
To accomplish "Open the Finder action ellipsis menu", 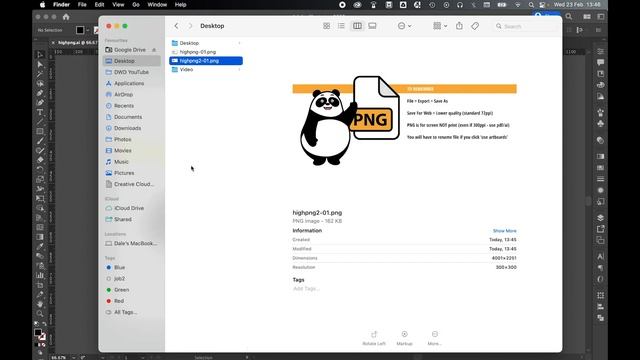I will click(x=404, y=26).
